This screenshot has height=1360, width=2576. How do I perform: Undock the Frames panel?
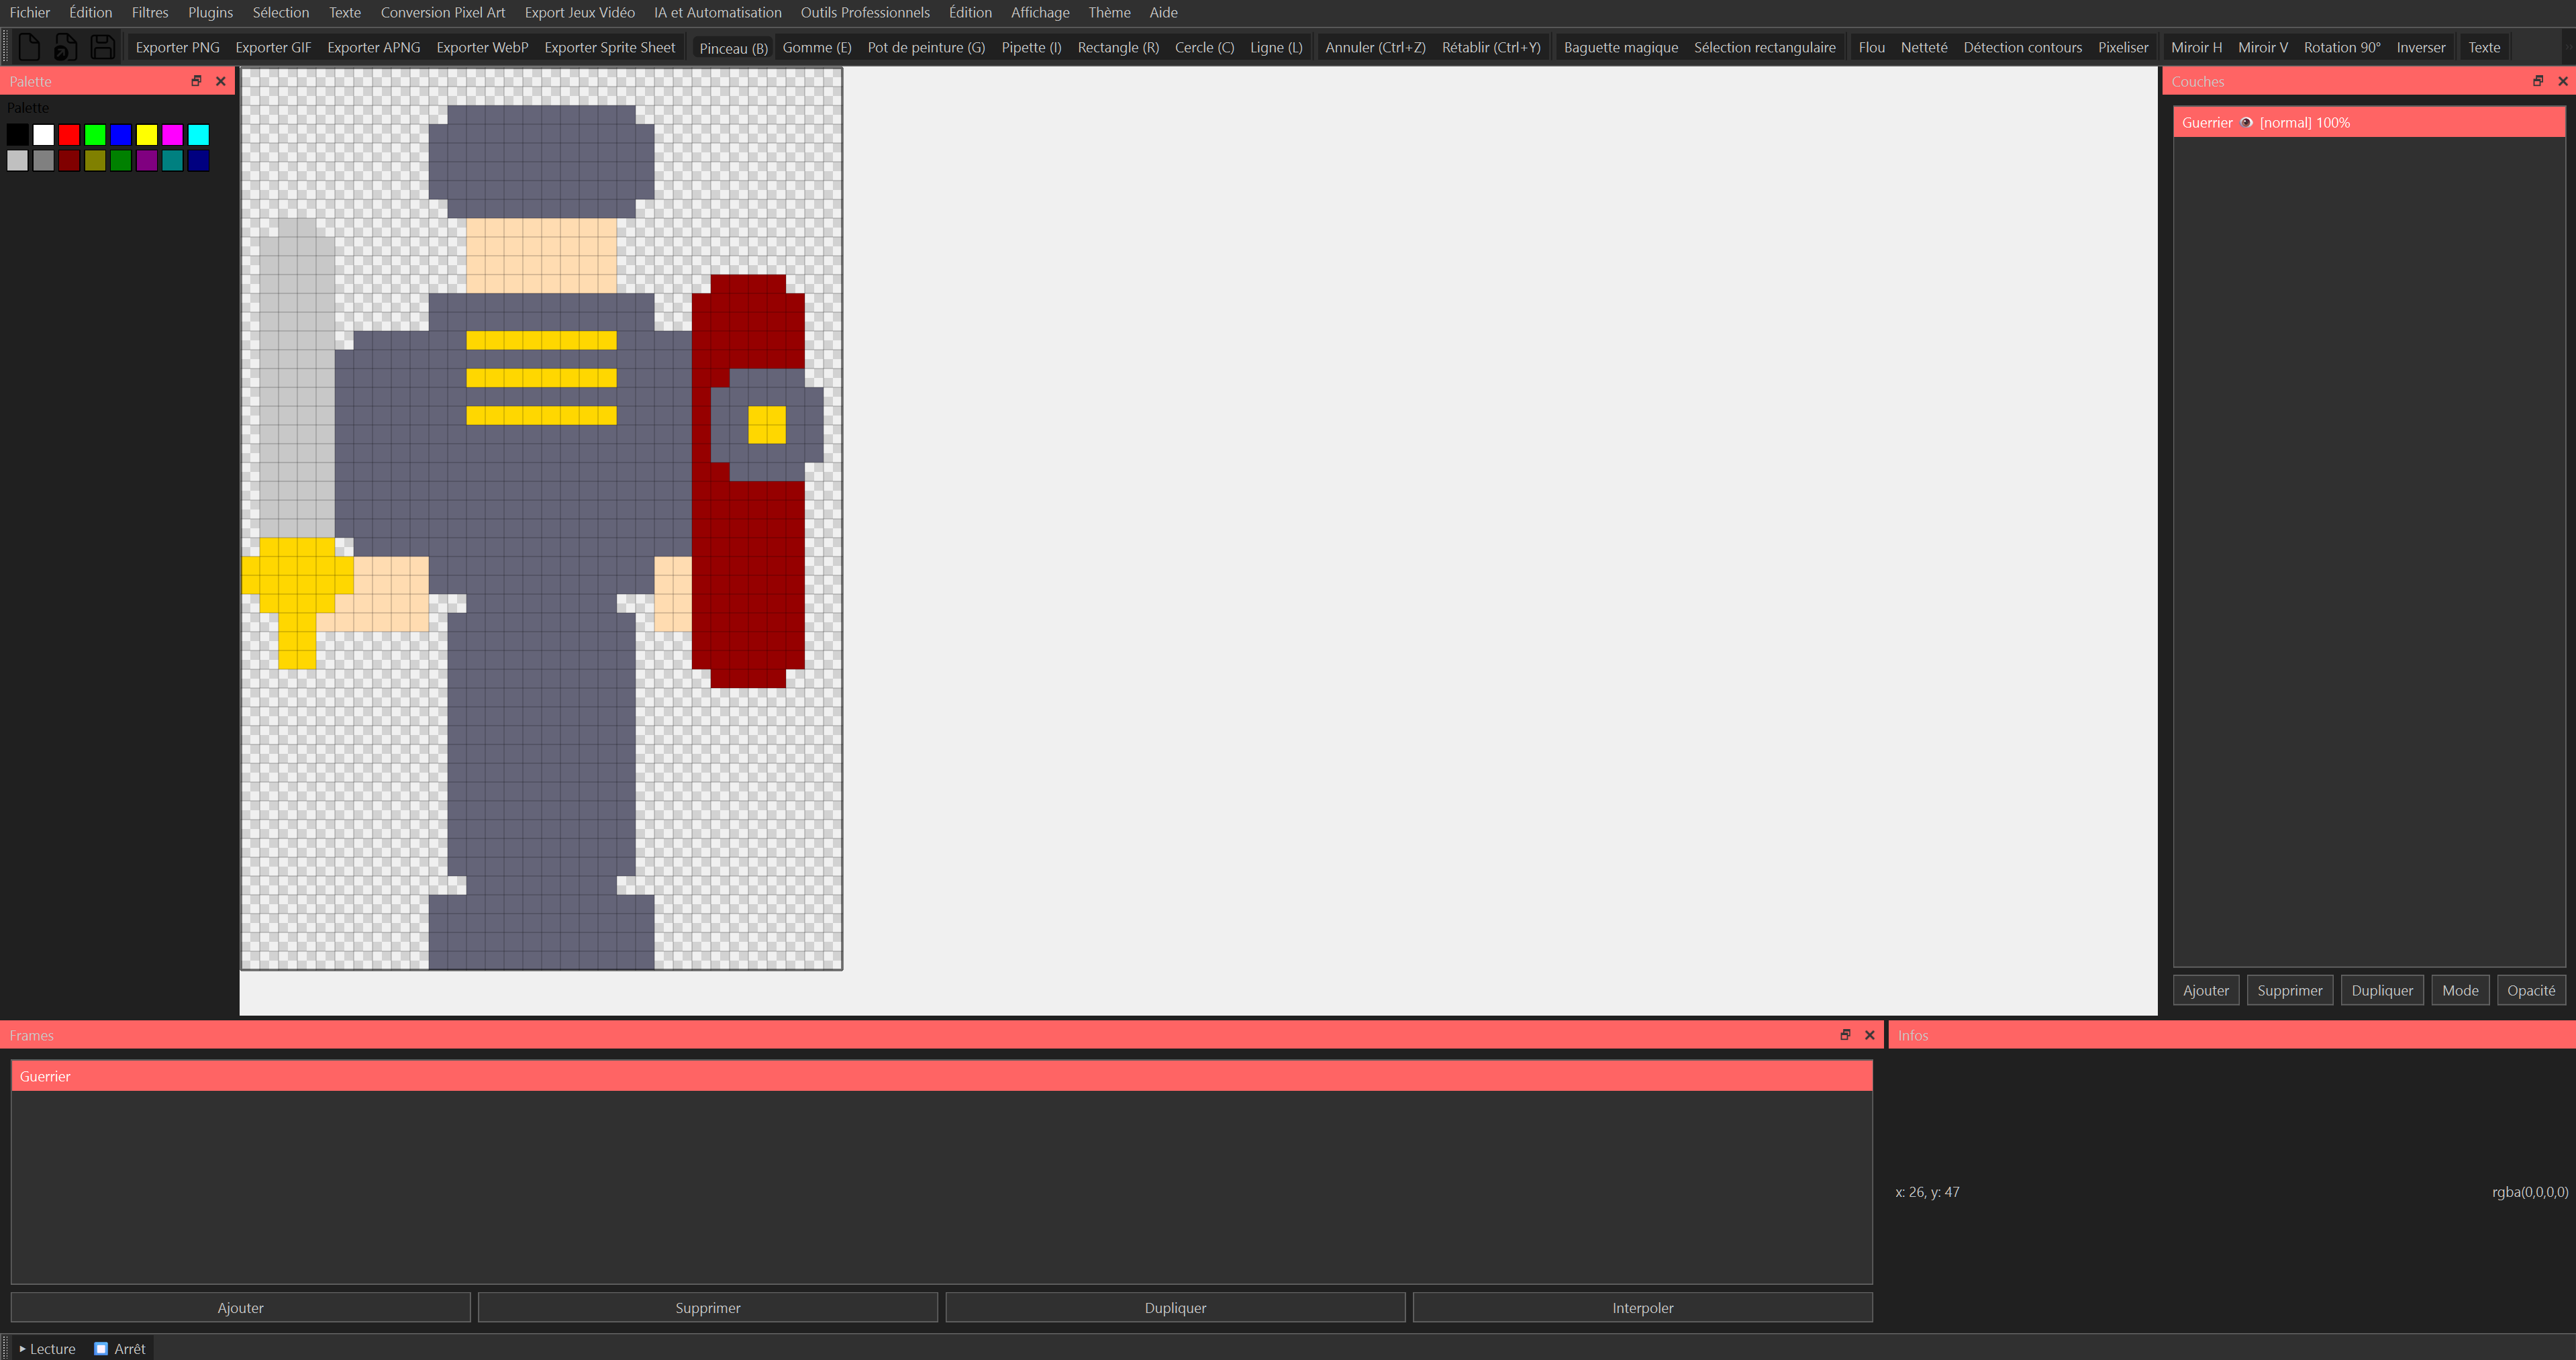click(1845, 1035)
